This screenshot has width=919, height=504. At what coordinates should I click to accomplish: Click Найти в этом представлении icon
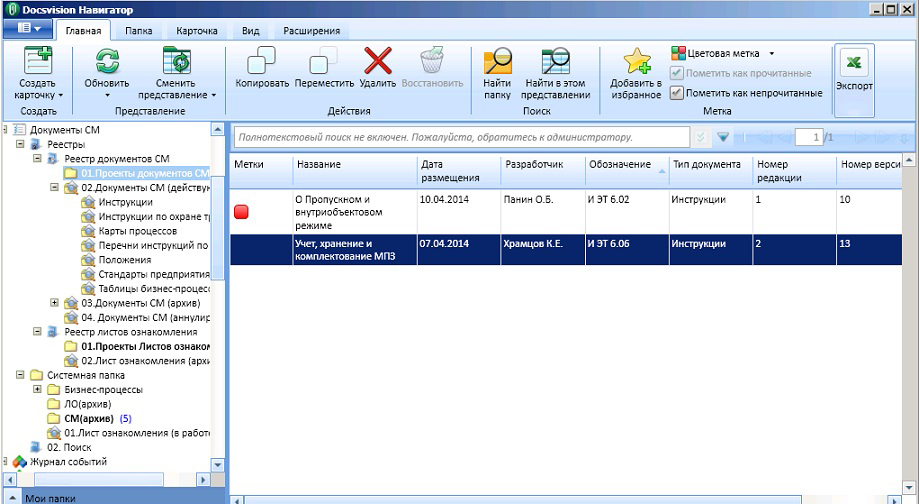[556, 61]
